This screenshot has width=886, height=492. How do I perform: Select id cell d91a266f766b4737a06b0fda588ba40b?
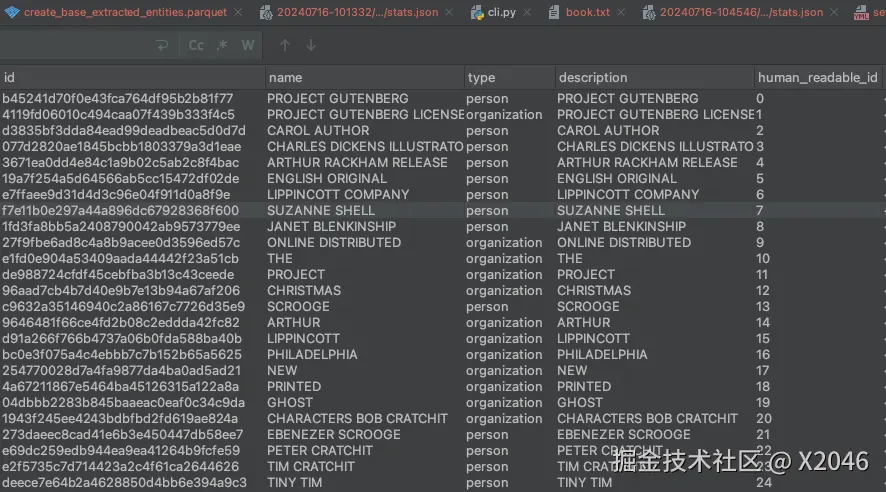(121, 338)
